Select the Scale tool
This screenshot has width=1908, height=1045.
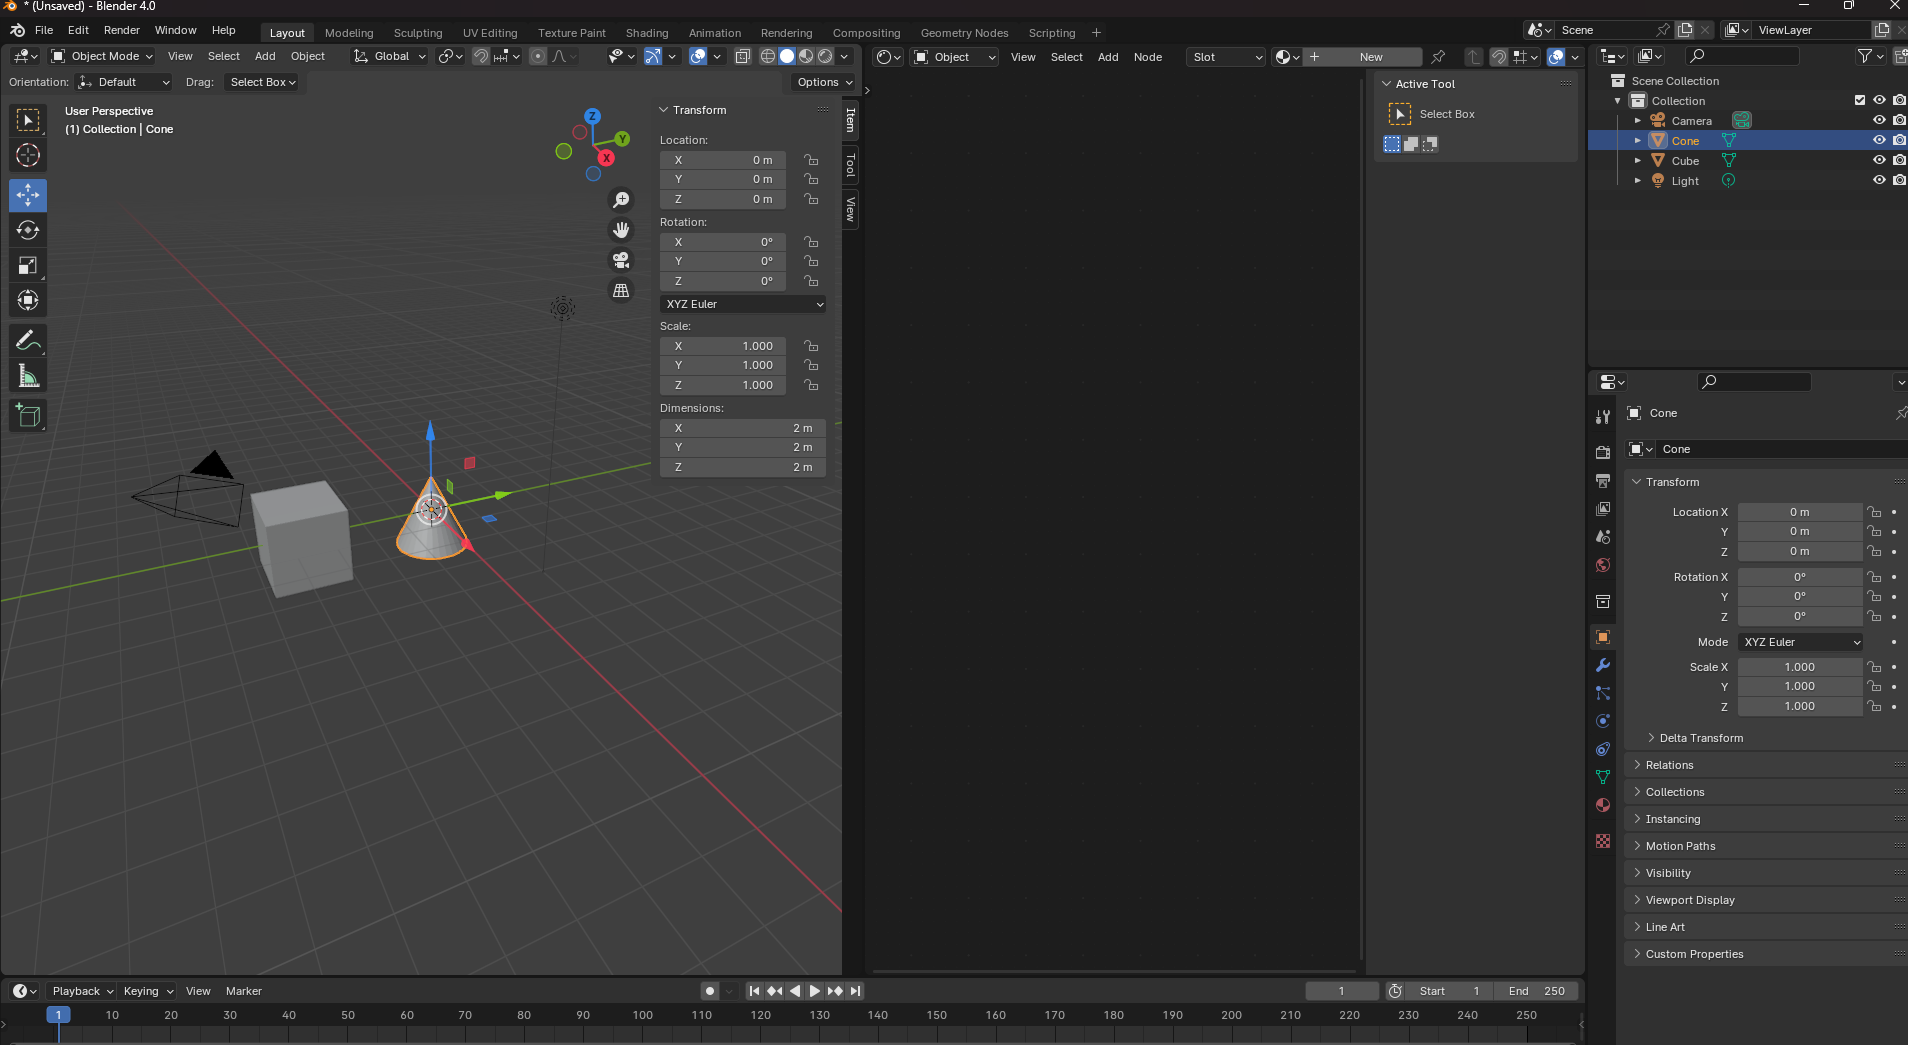[x=28, y=266]
